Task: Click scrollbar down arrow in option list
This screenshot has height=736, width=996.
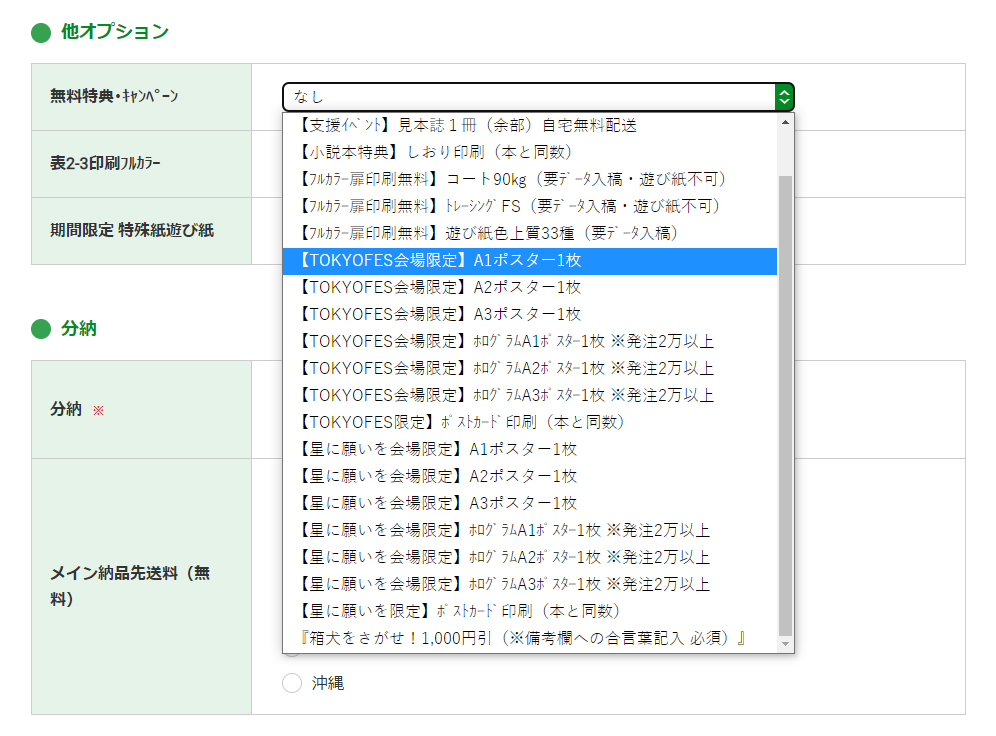Action: (x=785, y=644)
